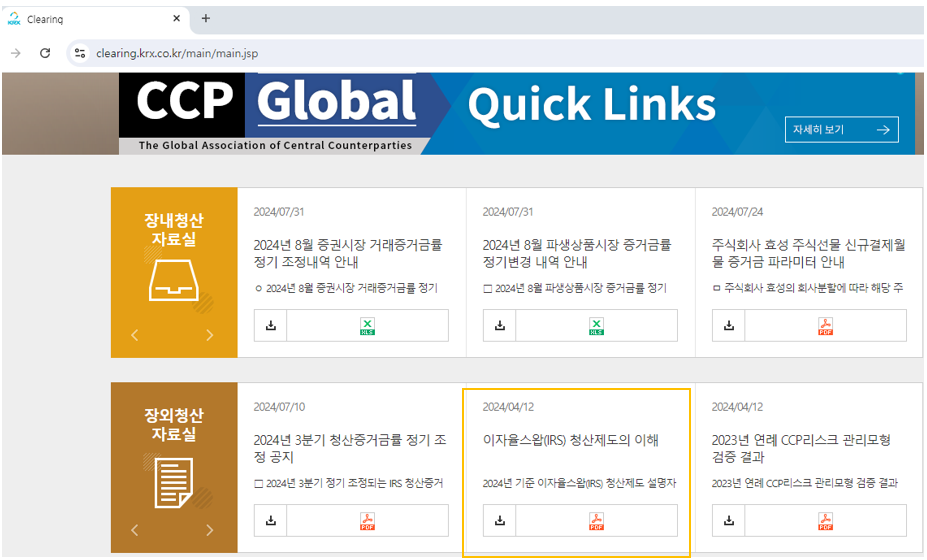Click the address bar URL clearing.krx.co.kr
Screen dimensions: 927x560
[177, 53]
